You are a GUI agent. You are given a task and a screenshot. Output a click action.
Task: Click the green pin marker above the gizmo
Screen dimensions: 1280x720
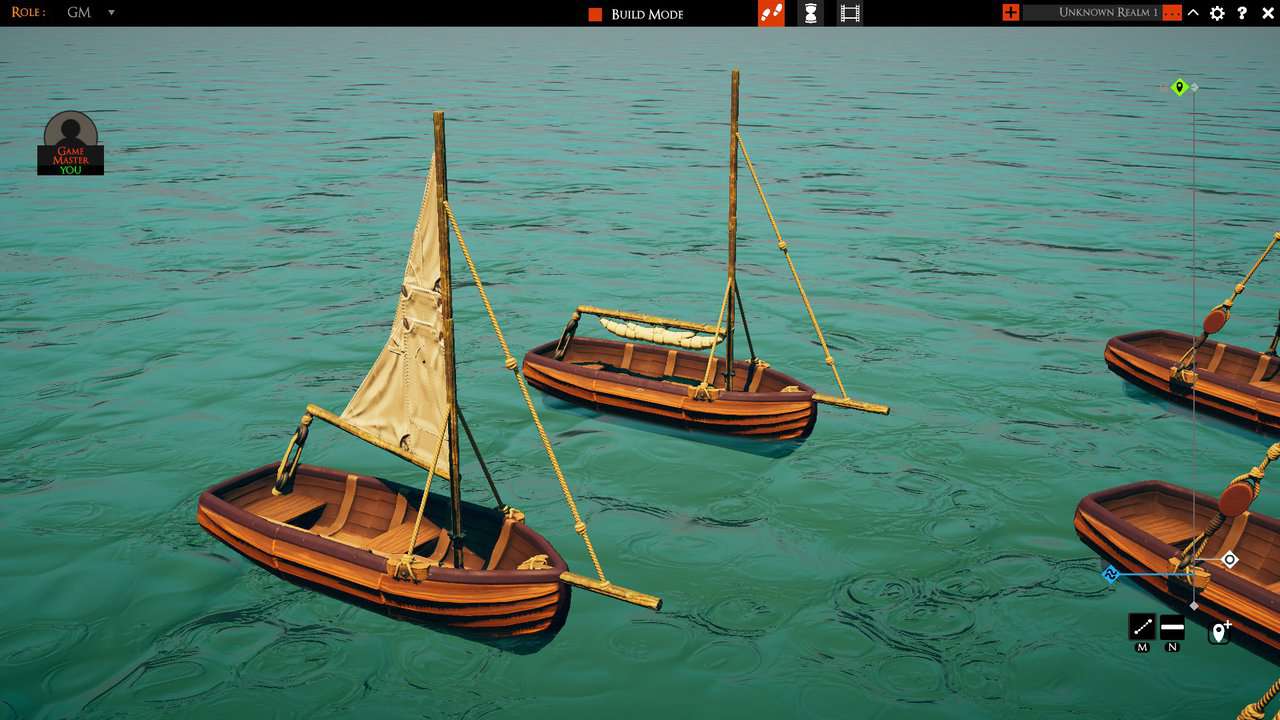(x=1180, y=87)
